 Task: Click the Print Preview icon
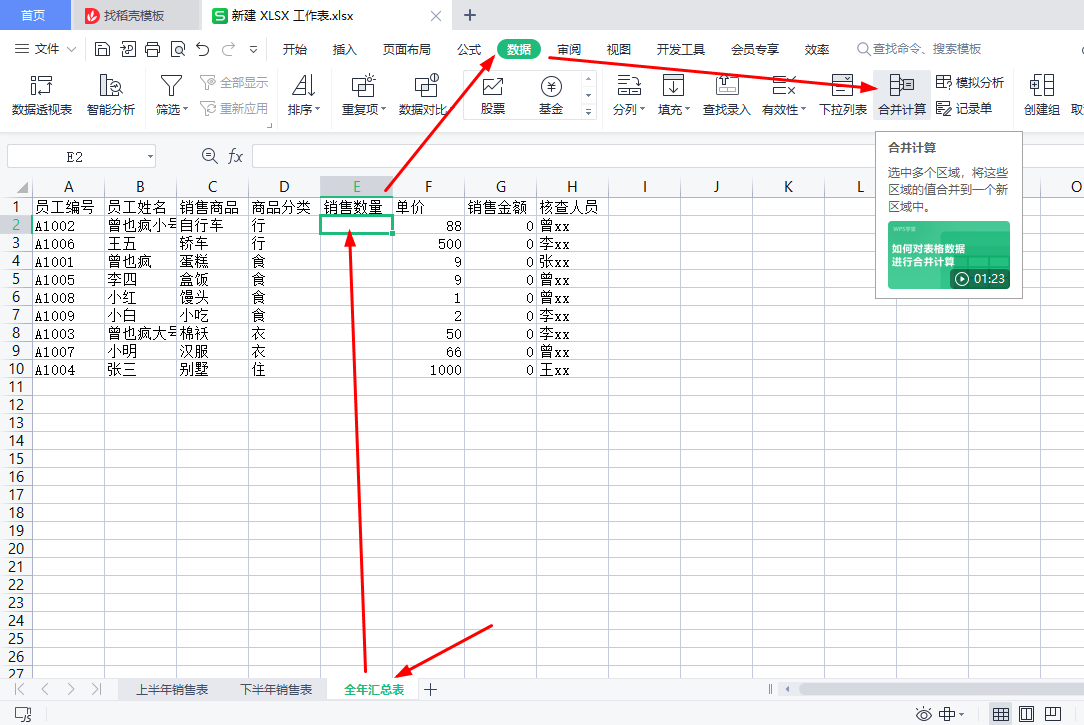click(x=178, y=49)
